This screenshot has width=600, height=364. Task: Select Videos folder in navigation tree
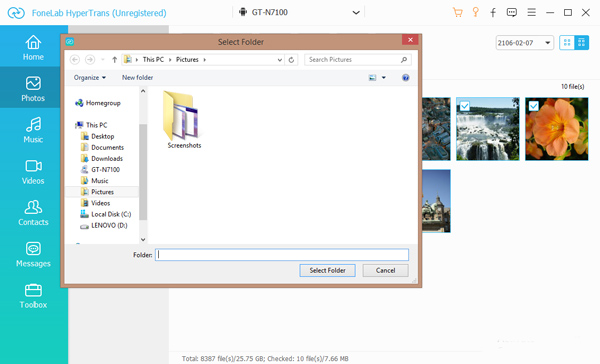point(95,203)
